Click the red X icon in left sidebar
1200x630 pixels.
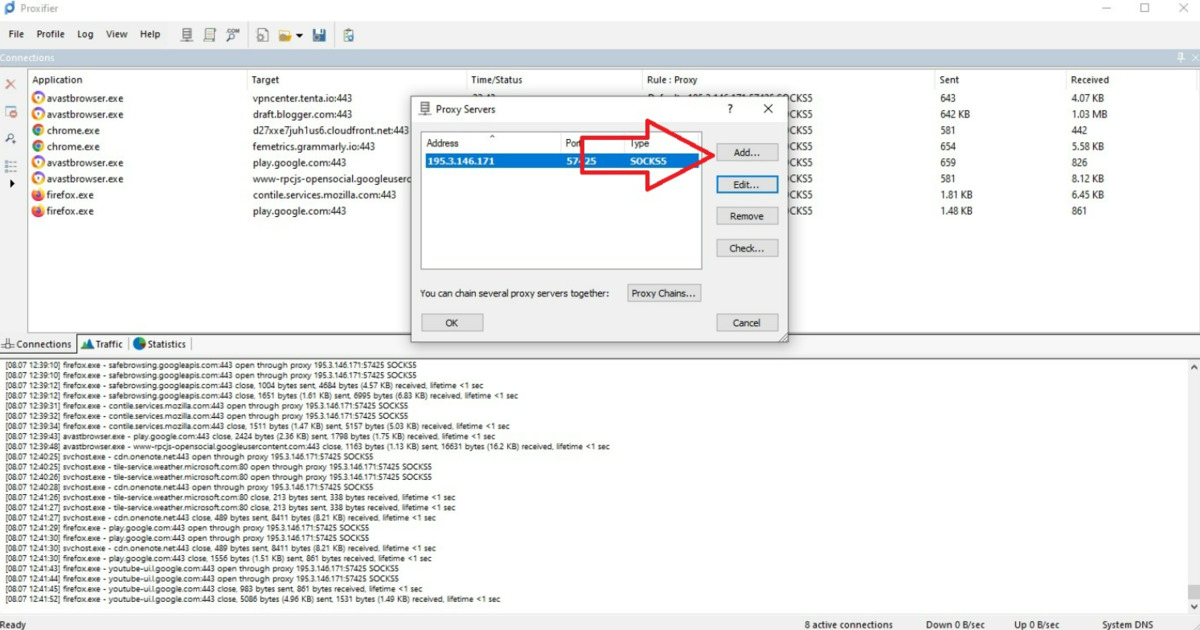tap(11, 84)
